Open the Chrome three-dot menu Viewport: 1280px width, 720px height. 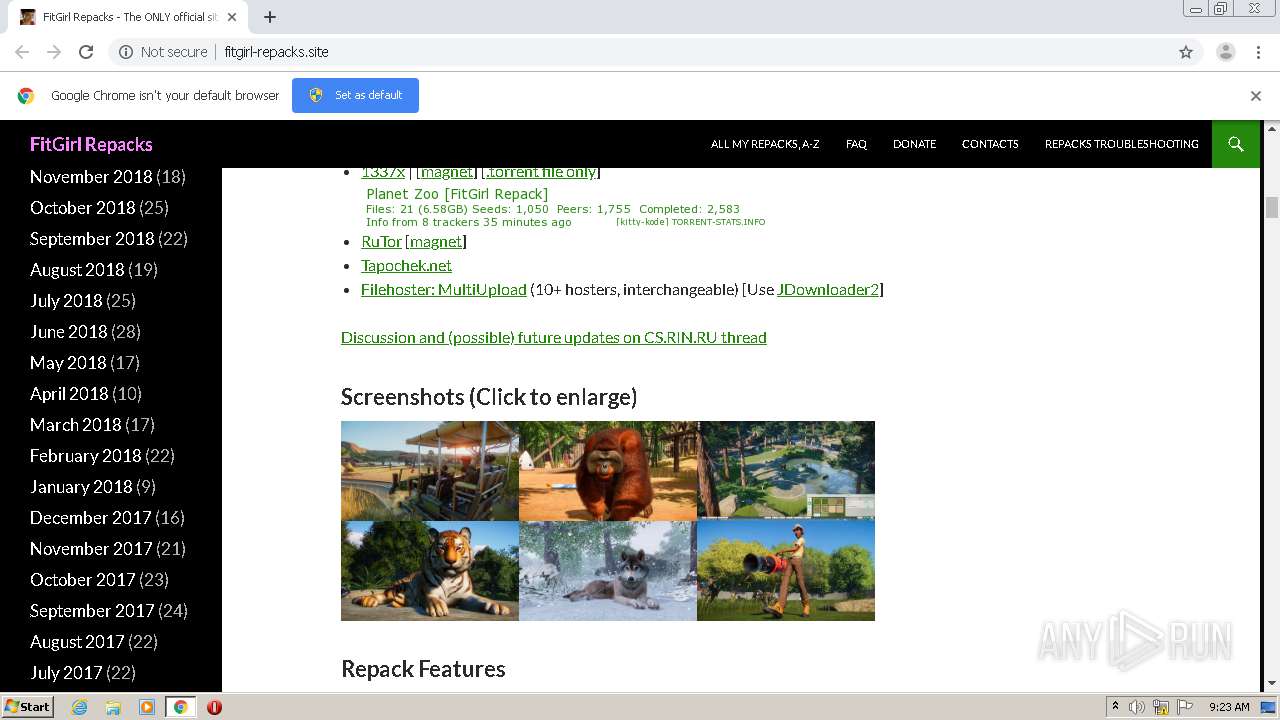click(x=1258, y=52)
